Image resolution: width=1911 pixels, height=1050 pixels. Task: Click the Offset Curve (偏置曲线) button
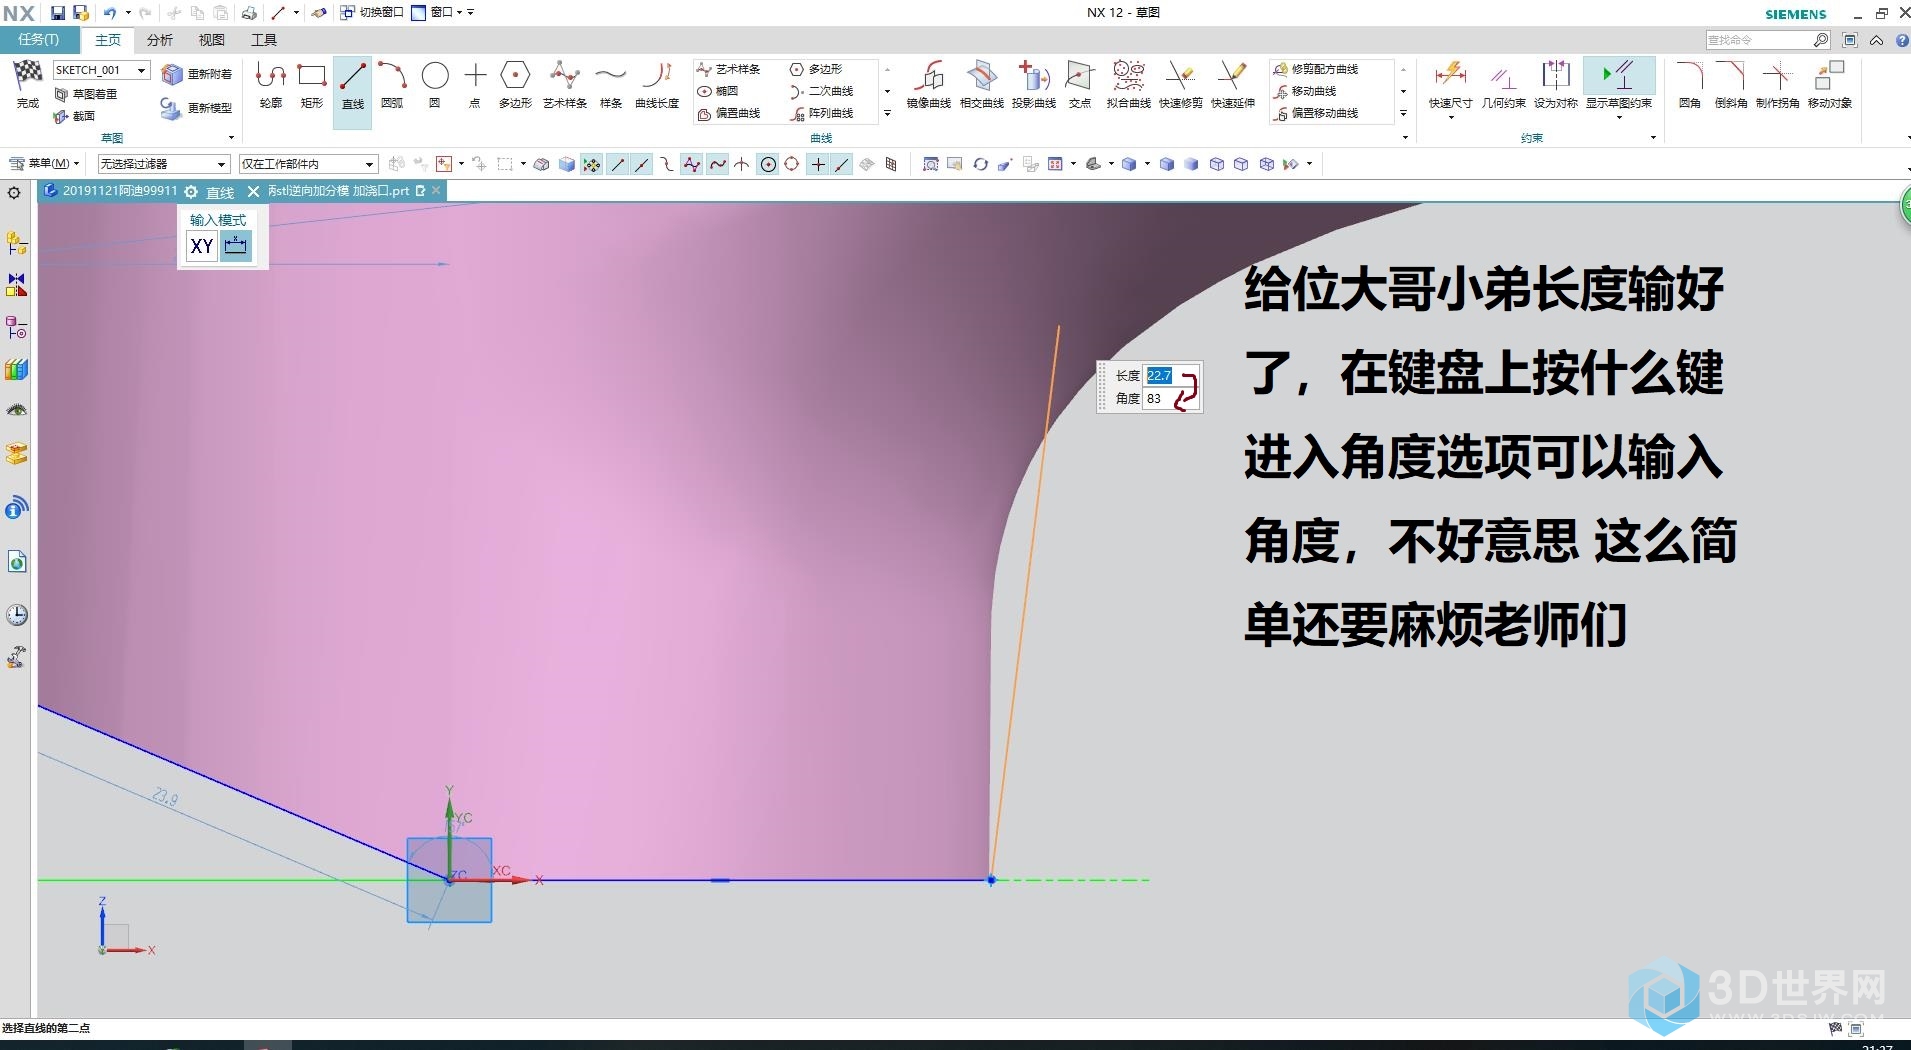click(x=729, y=113)
